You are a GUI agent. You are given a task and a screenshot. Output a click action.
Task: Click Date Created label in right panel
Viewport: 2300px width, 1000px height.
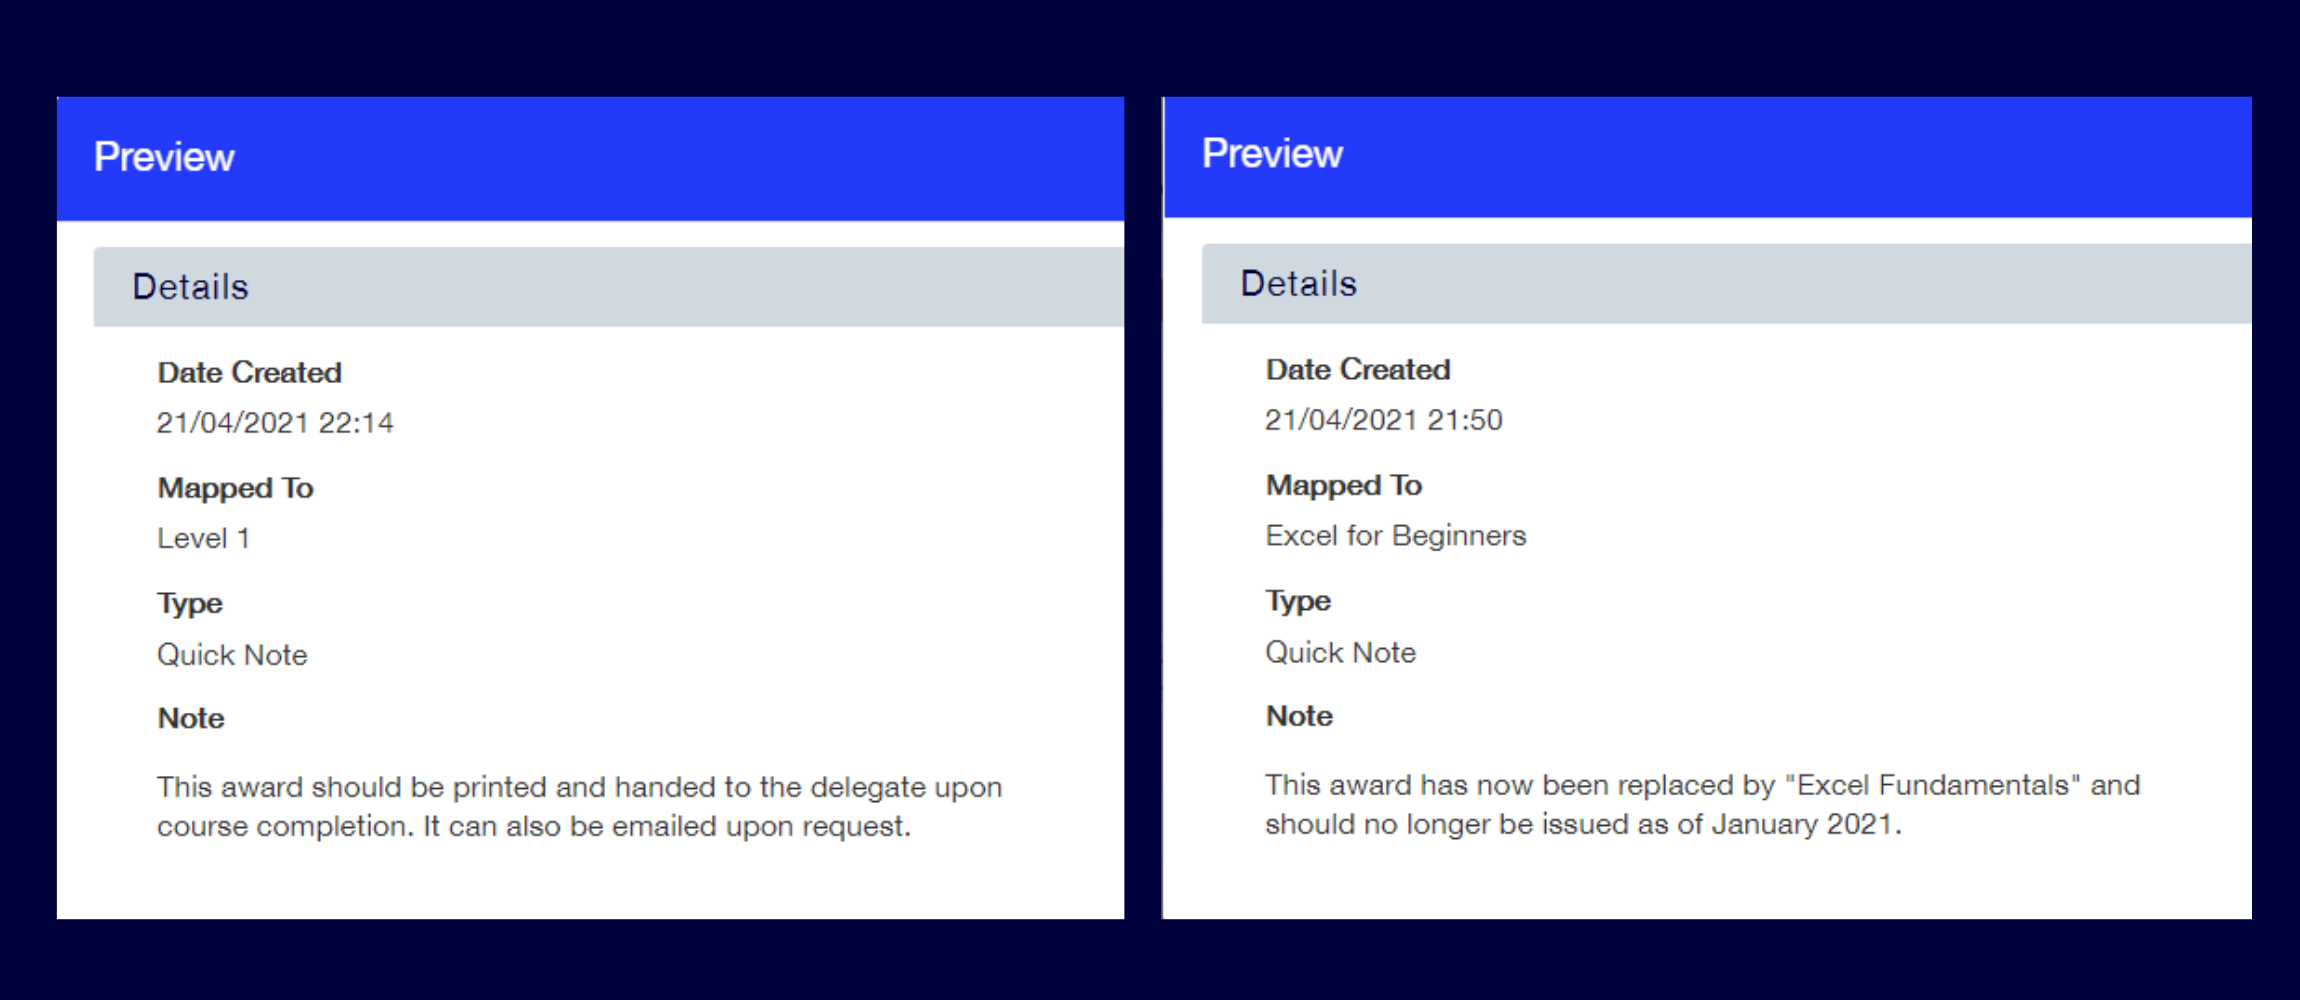click(1357, 370)
